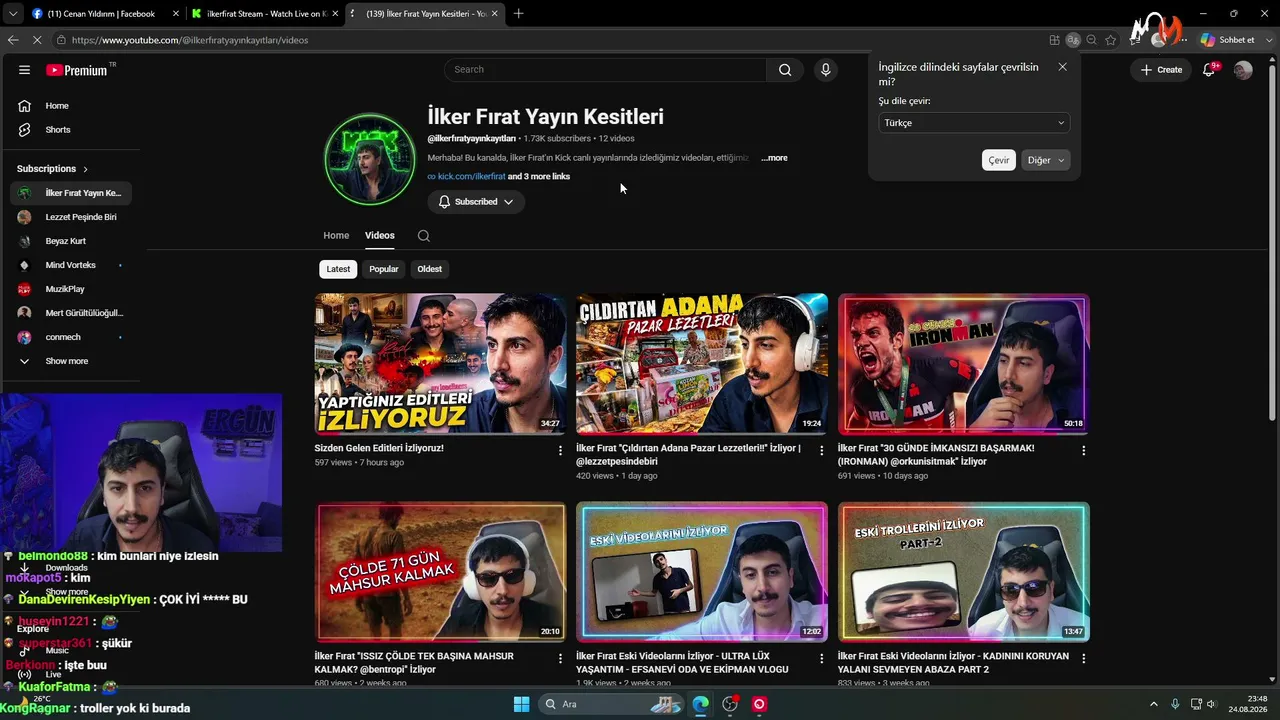Image resolution: width=1280 pixels, height=720 pixels.
Task: Open the Subscribed notification dropdown
Action: (476, 202)
